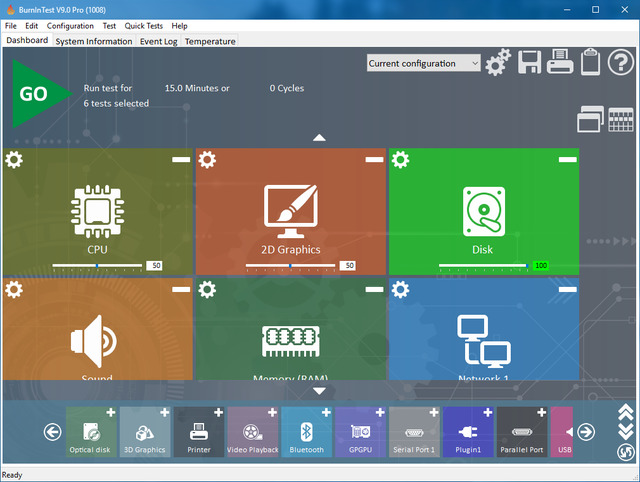
Task: Open help with the question mark icon
Action: click(x=621, y=63)
